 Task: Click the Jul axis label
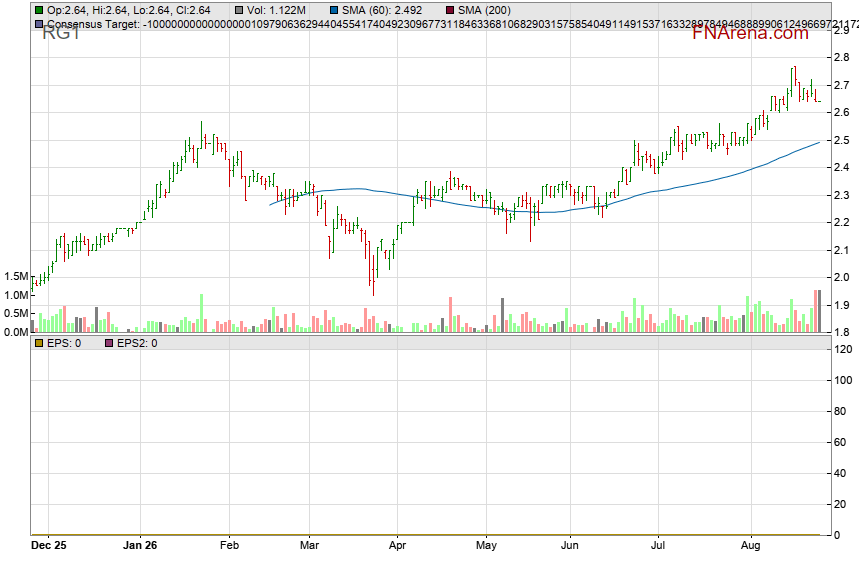(x=657, y=545)
